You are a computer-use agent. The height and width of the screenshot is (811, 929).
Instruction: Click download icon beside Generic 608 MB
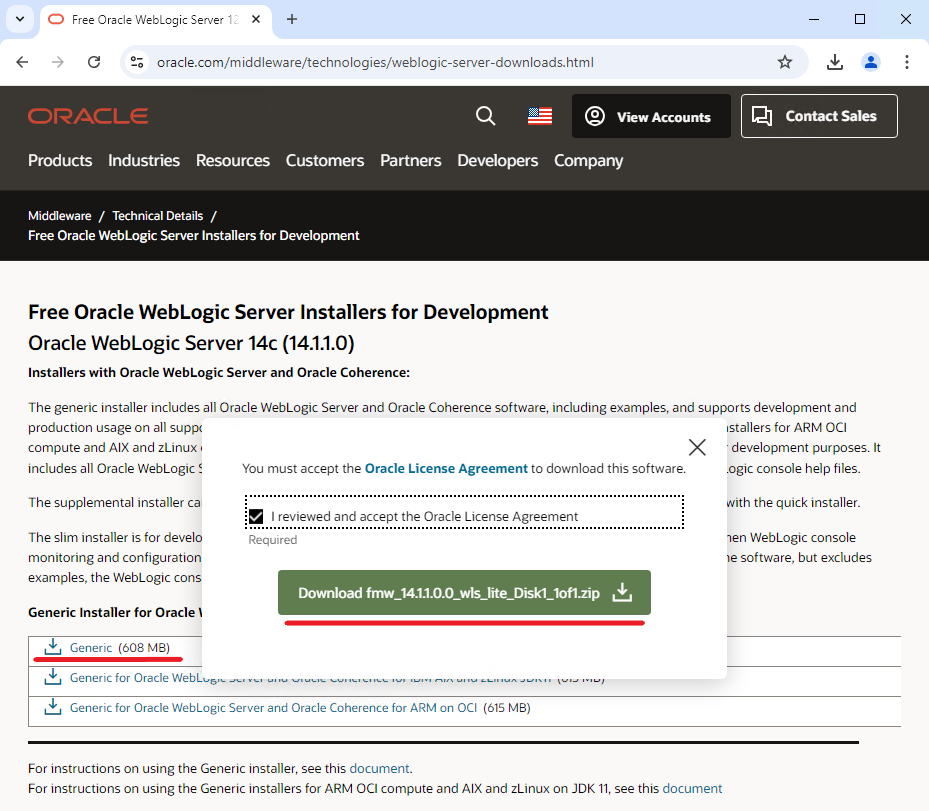[53, 646]
